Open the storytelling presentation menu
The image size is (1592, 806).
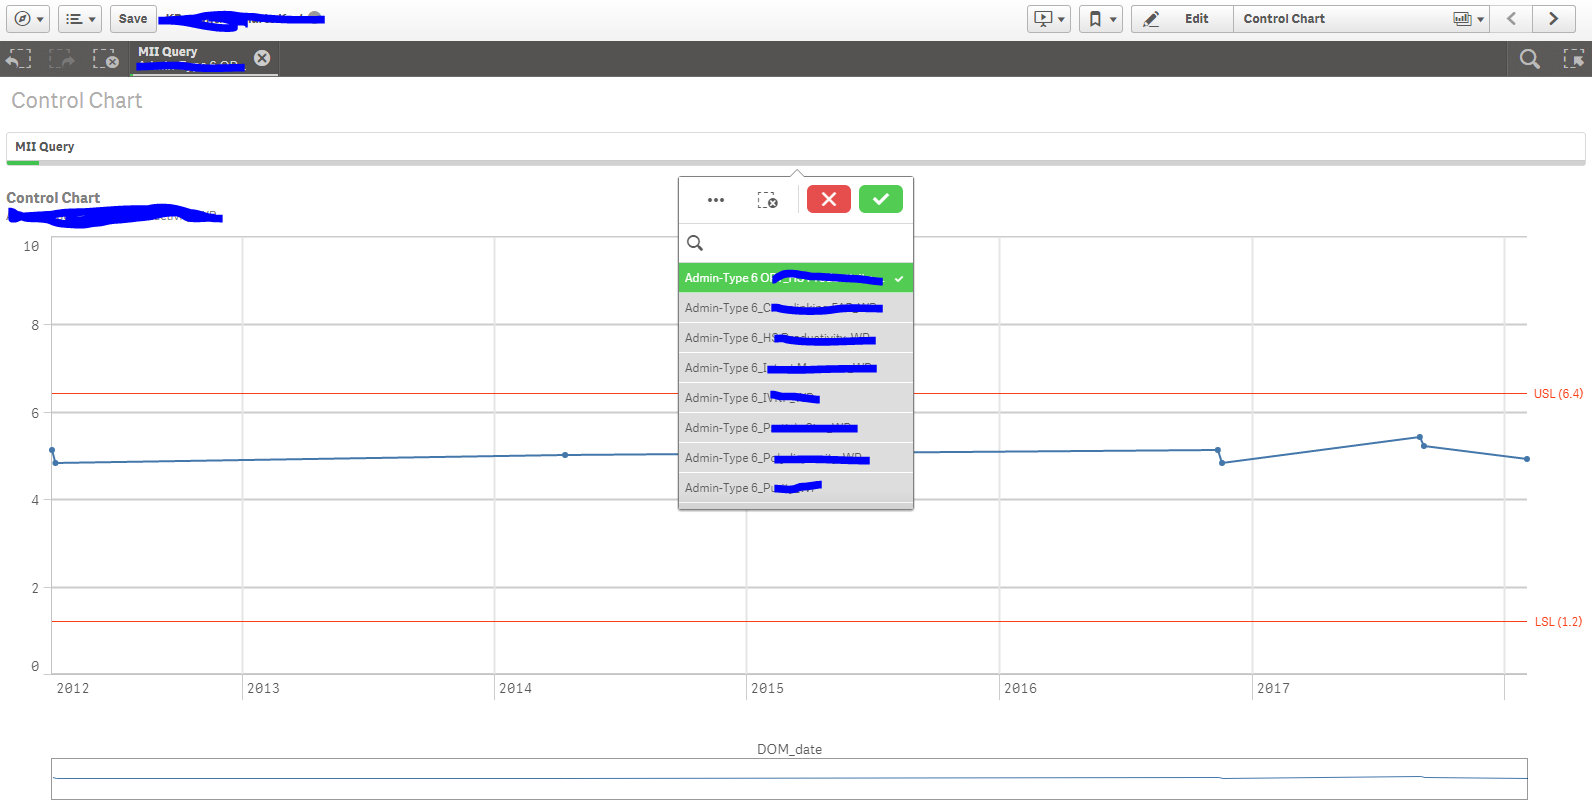click(1049, 19)
